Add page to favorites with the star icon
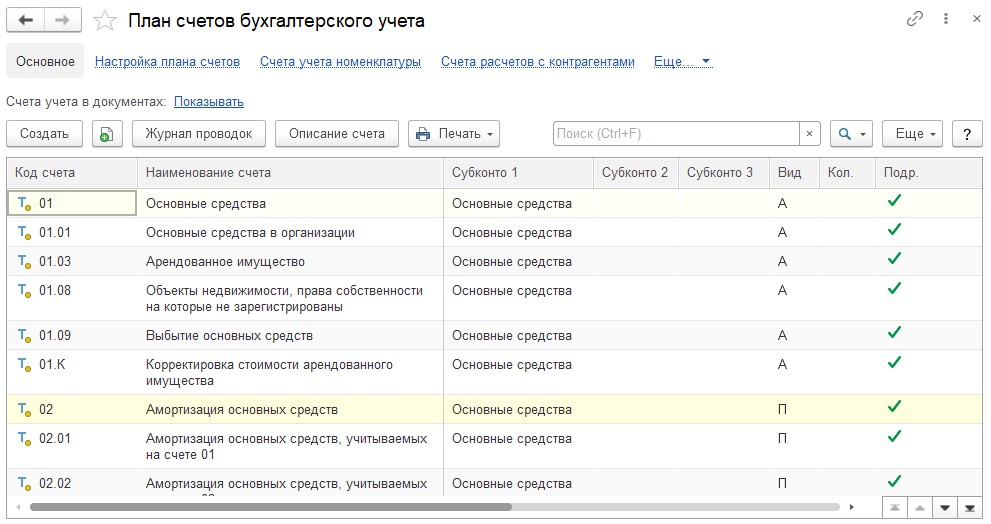Screen dimensions: 991x524 coord(105,21)
